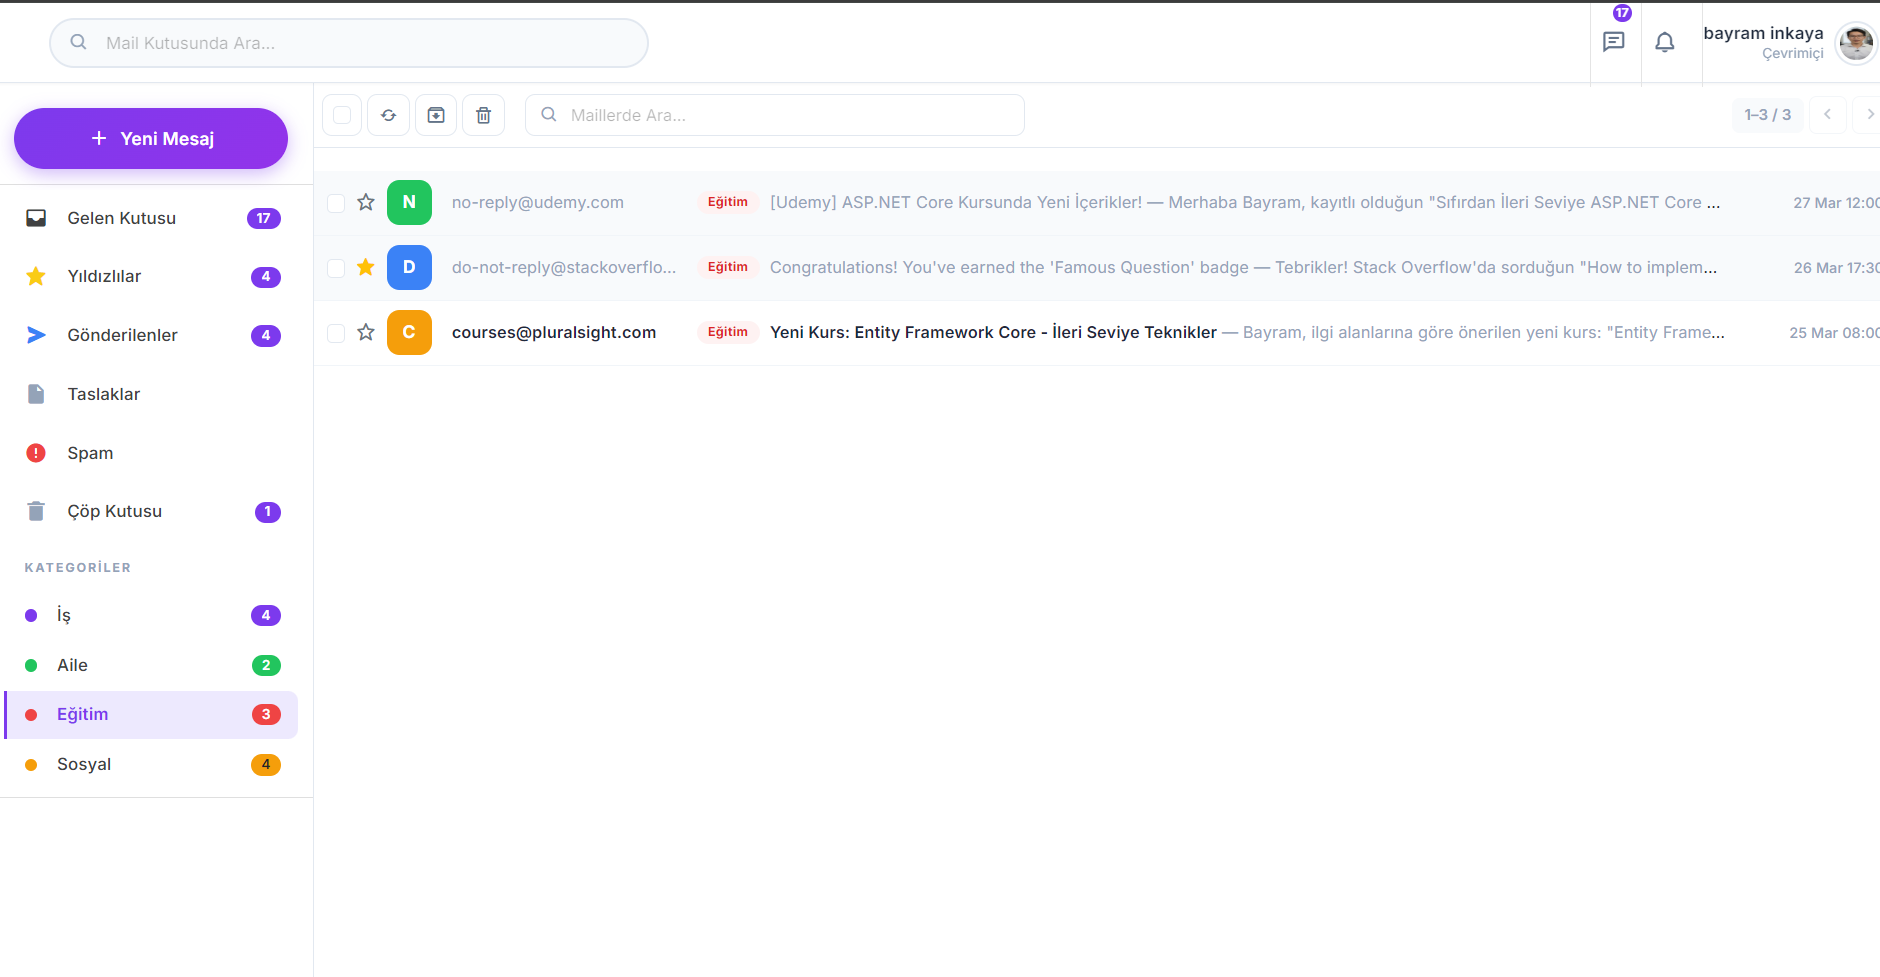
Task: Click the Eğitim tag on the Udemy mail
Action: pos(728,202)
